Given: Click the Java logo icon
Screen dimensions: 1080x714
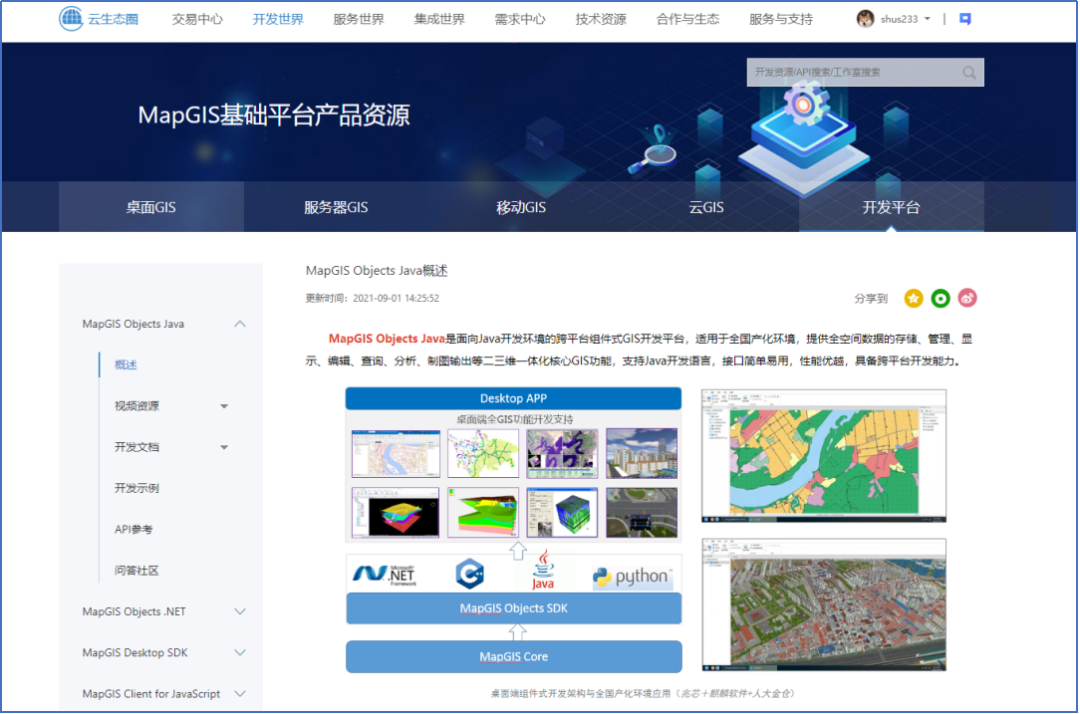Looking at the screenshot, I should pos(543,570).
